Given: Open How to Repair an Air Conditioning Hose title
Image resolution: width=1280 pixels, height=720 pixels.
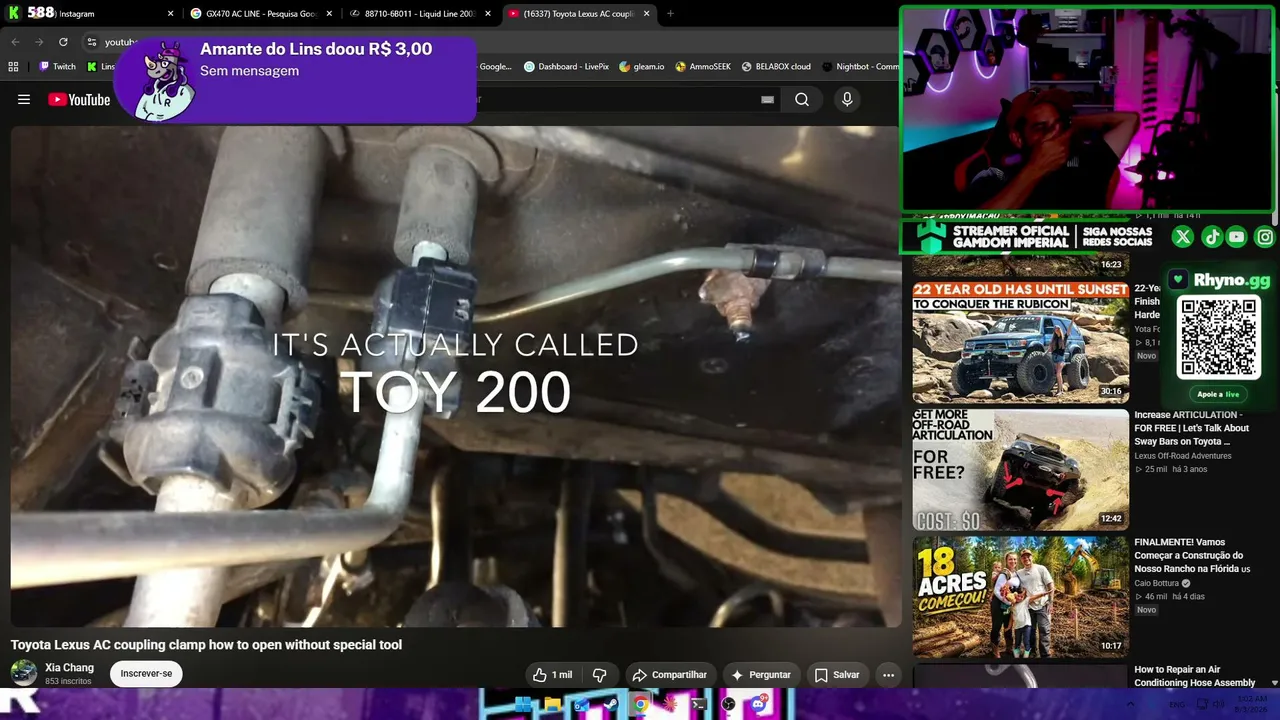Looking at the screenshot, I should pyautogui.click(x=1194, y=676).
